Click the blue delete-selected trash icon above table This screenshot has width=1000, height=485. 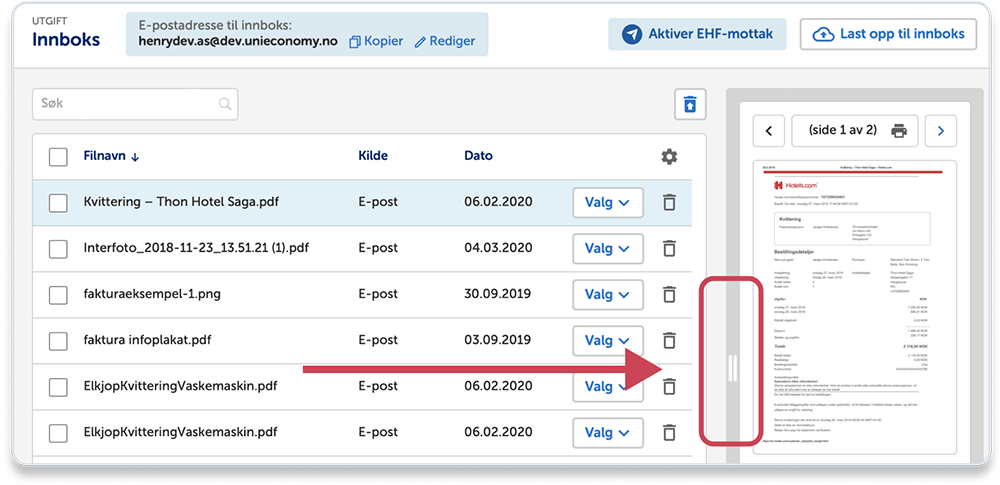point(690,104)
